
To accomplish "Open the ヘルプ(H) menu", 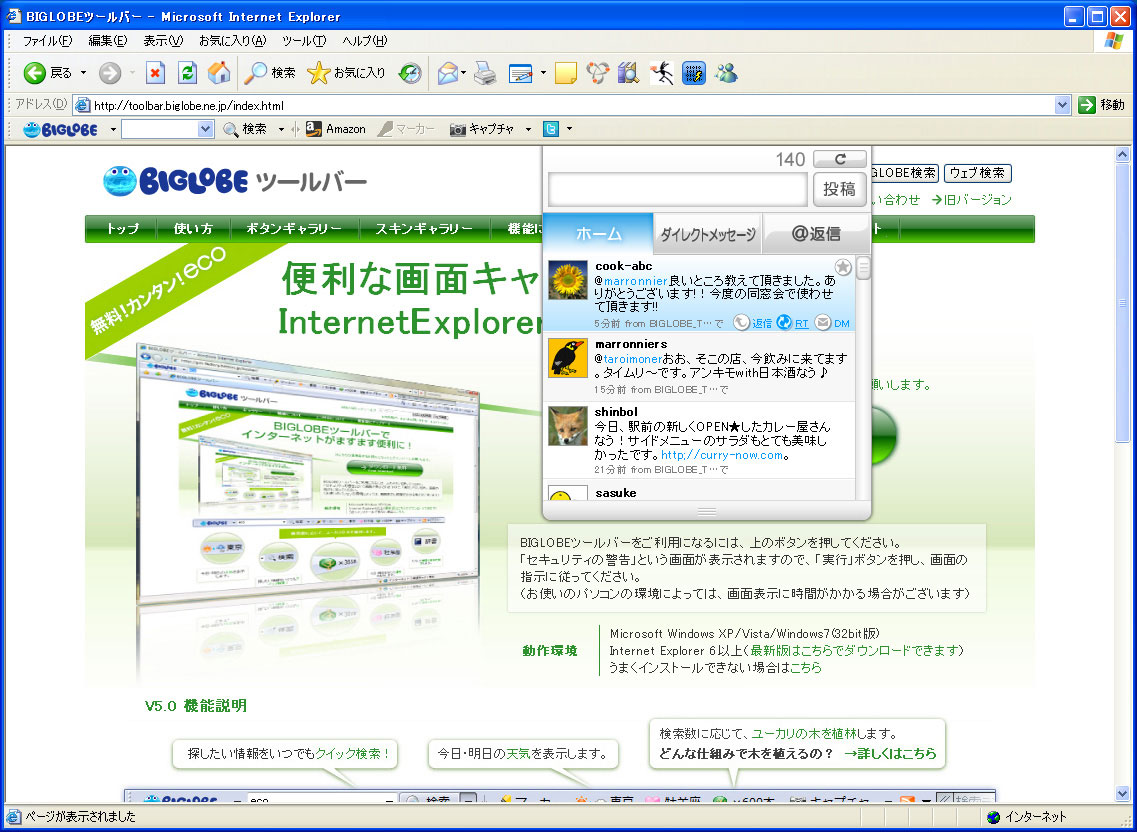I will 364,41.
